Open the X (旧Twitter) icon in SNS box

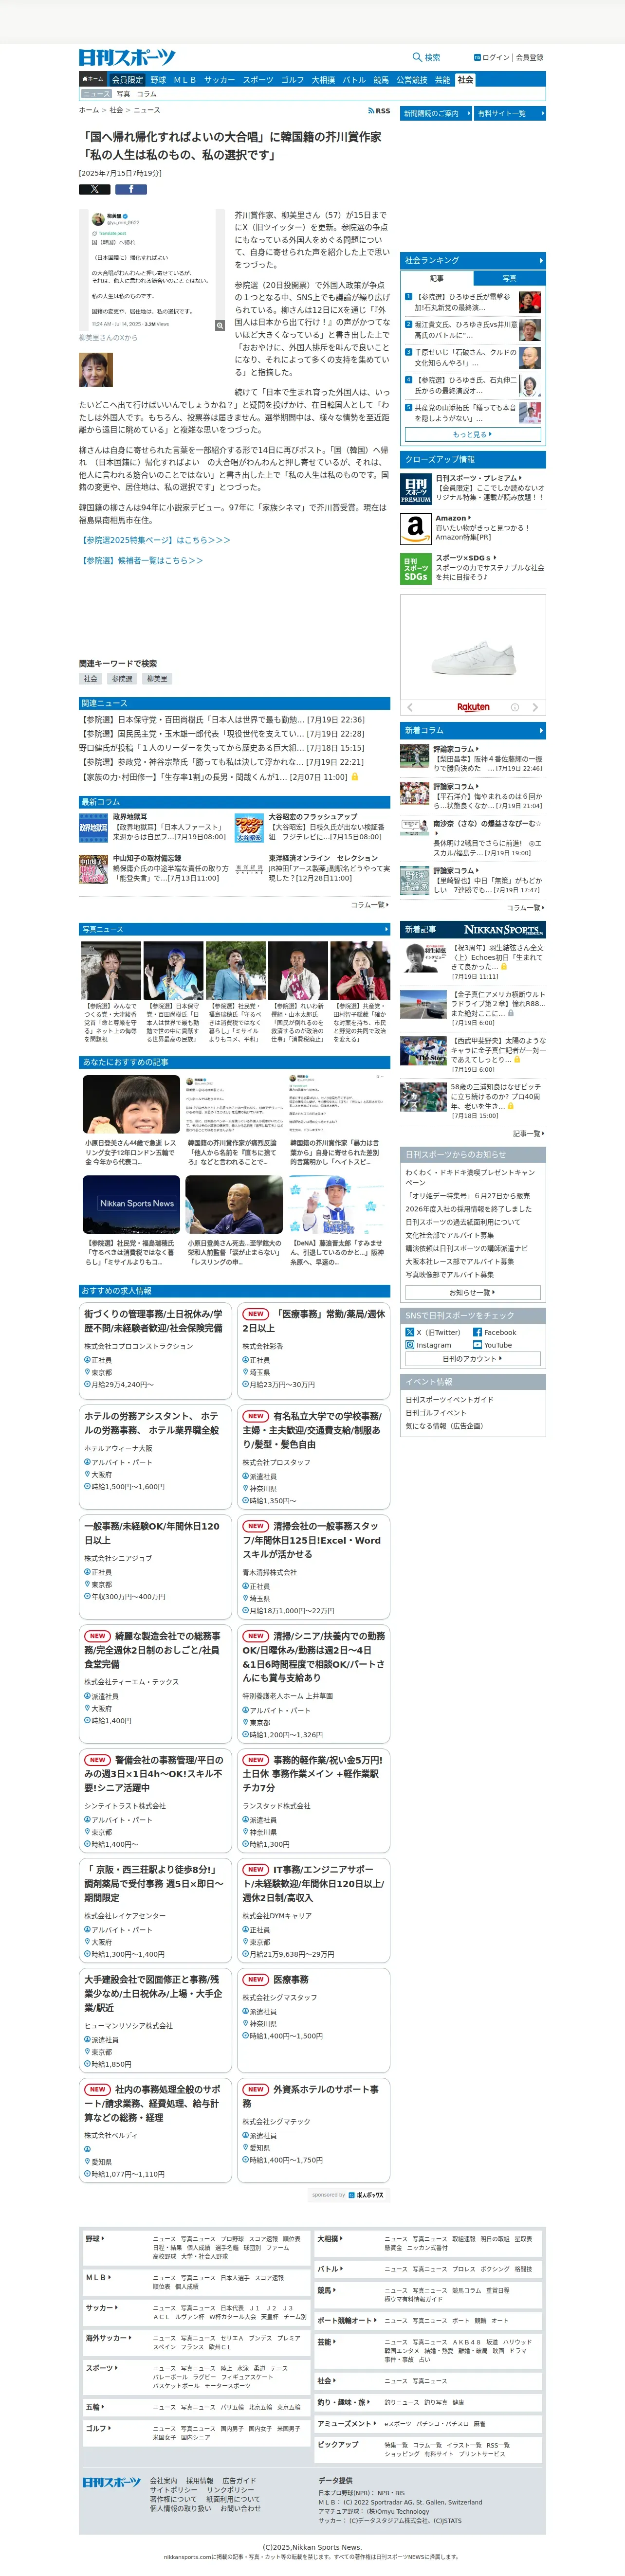point(409,1332)
